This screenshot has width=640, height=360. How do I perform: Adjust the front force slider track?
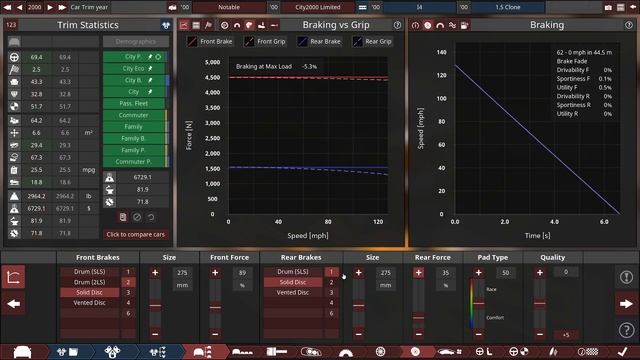click(x=215, y=304)
